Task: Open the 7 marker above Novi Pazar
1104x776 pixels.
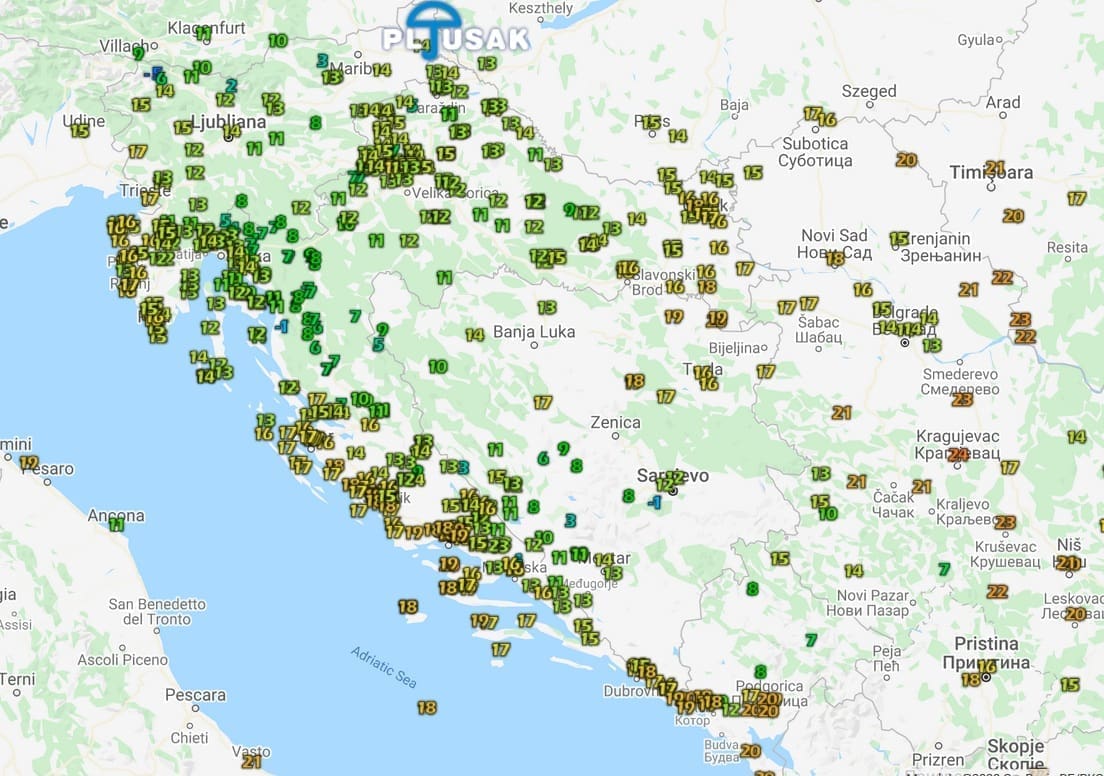Action: (x=943, y=569)
